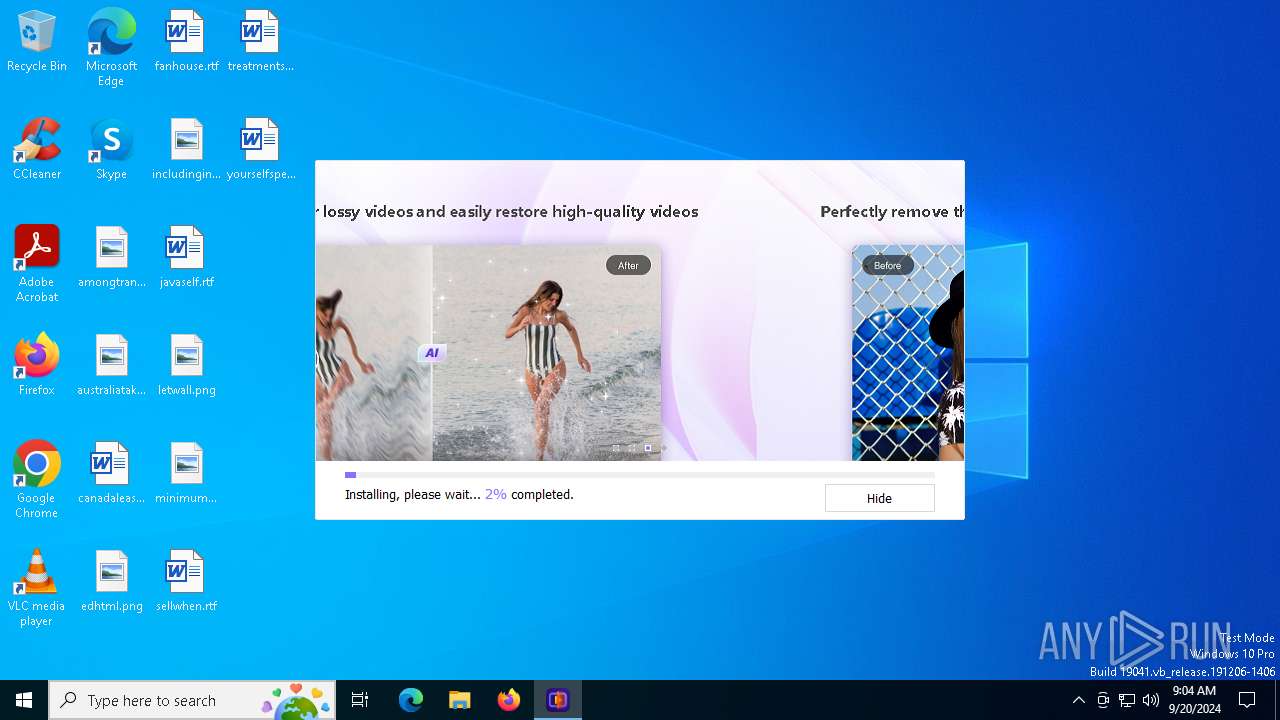Image resolution: width=1280 pixels, height=720 pixels.
Task: Click the active carousel slide indicator dot
Action: coord(648,448)
